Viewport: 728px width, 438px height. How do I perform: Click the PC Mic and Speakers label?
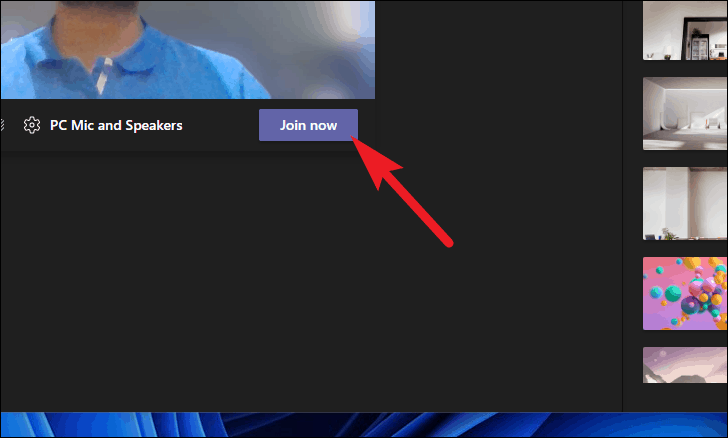(x=116, y=125)
